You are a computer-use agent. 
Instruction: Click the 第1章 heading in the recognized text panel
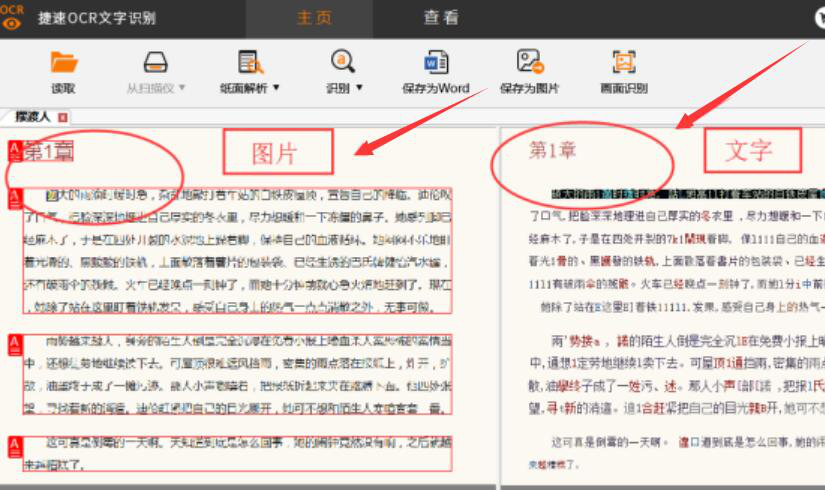point(552,151)
